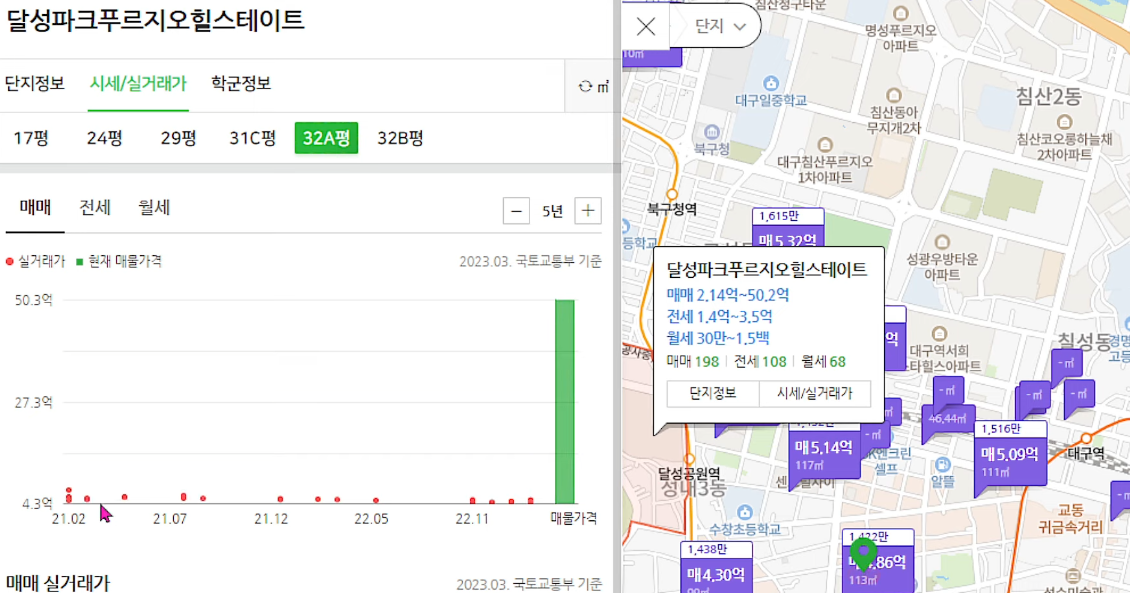Click the 달성공원역 station circle marker
The width and height of the screenshot is (1130, 593).
pyautogui.click(x=689, y=459)
